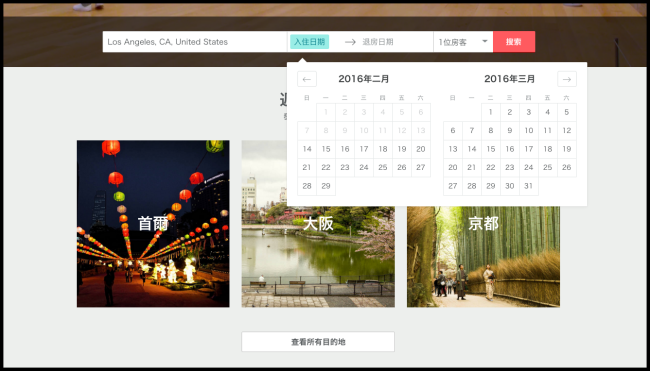Choose March 22 in the calendar
This screenshot has height=371, width=650.
click(491, 167)
